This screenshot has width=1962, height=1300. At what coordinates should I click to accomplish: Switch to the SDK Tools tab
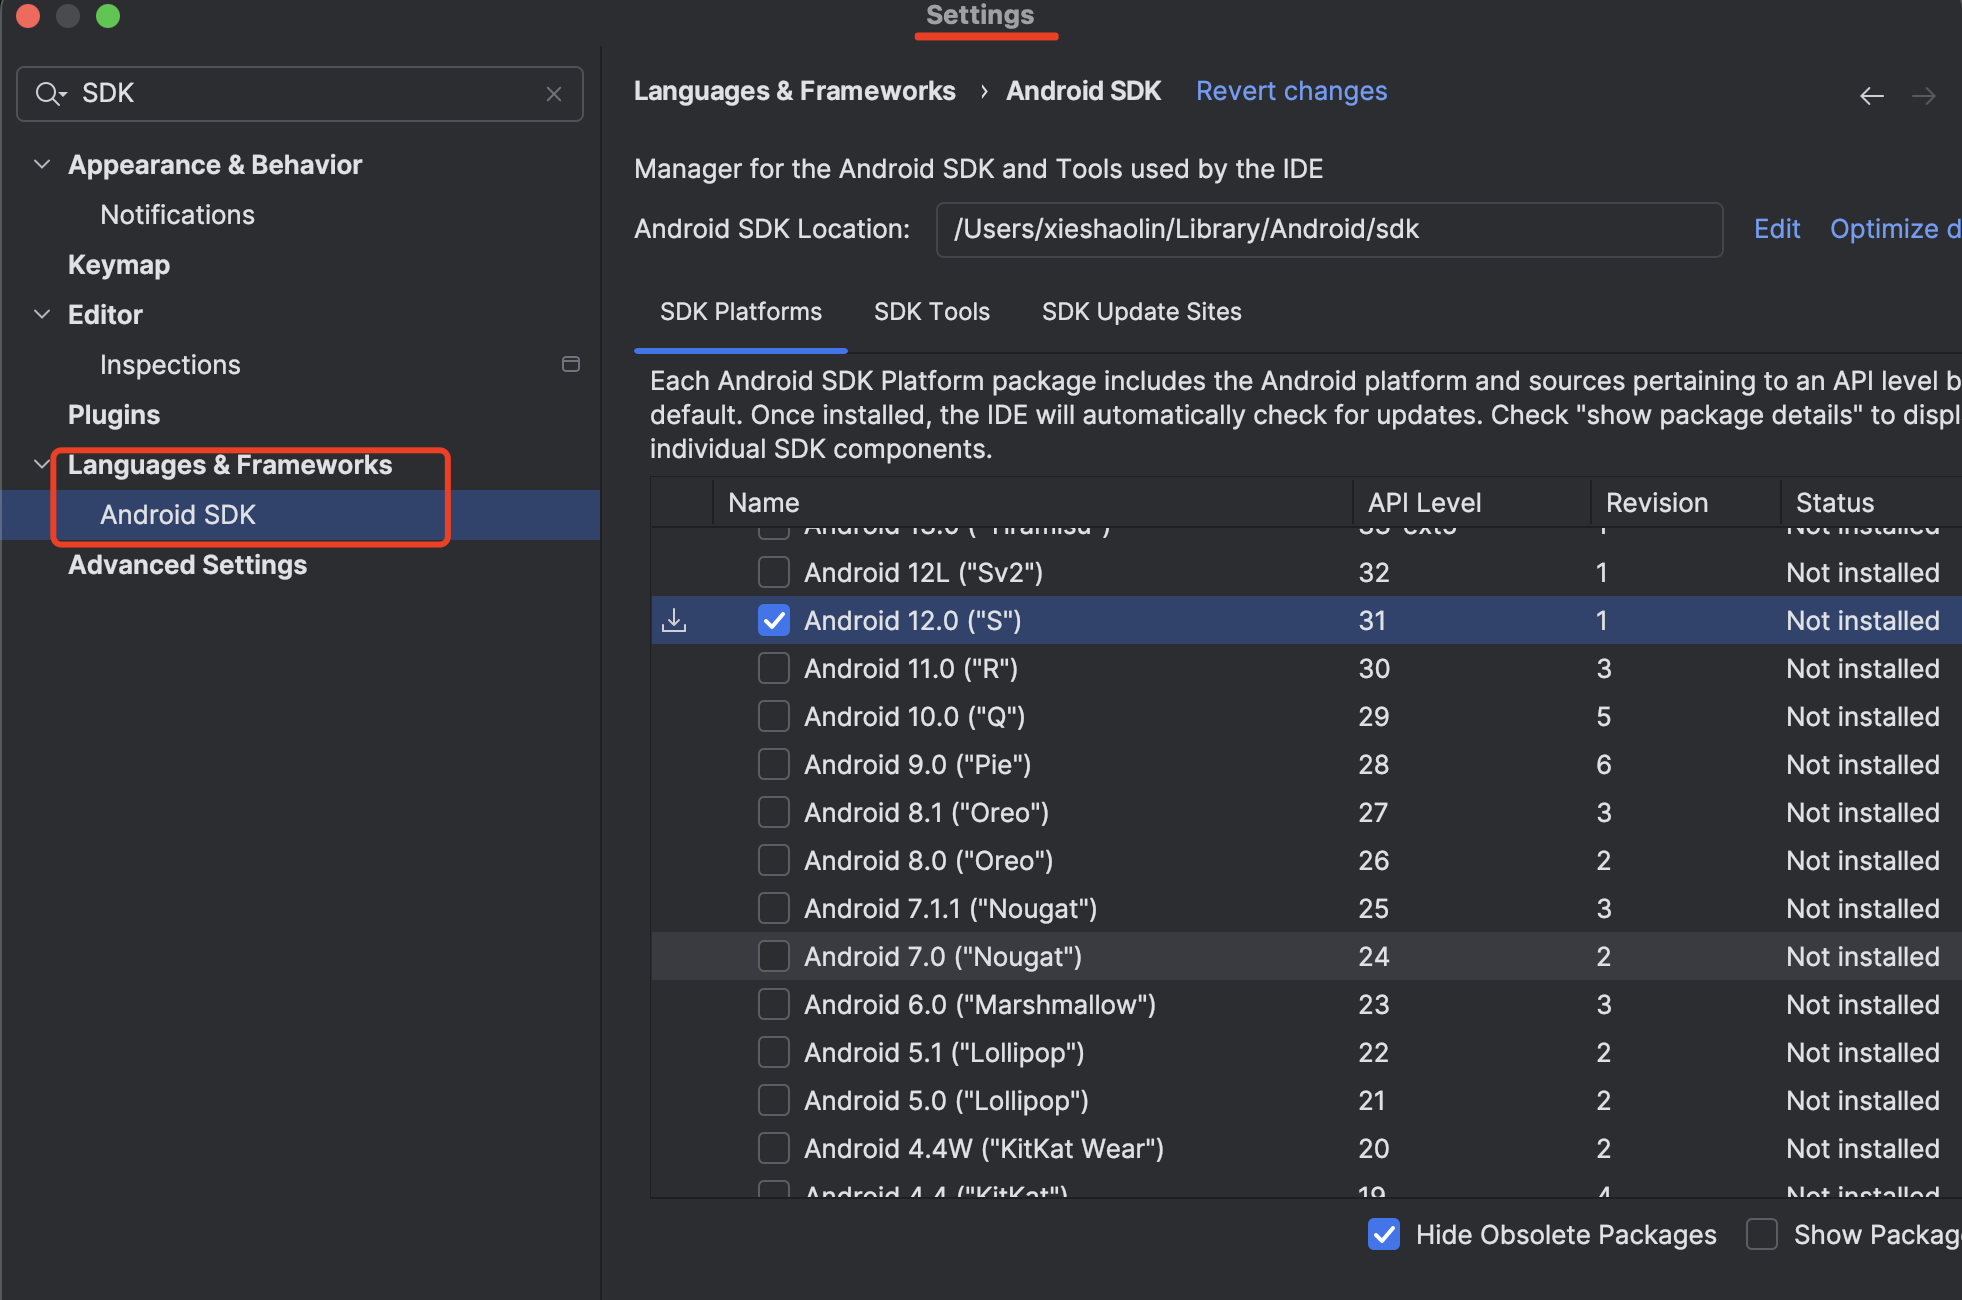(932, 312)
